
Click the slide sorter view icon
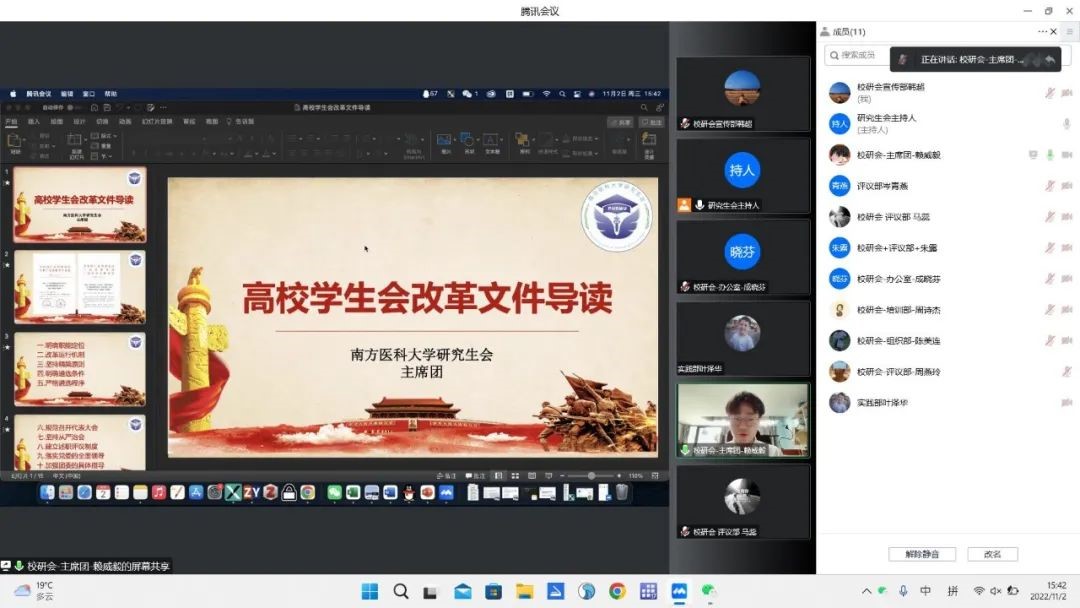click(515, 476)
